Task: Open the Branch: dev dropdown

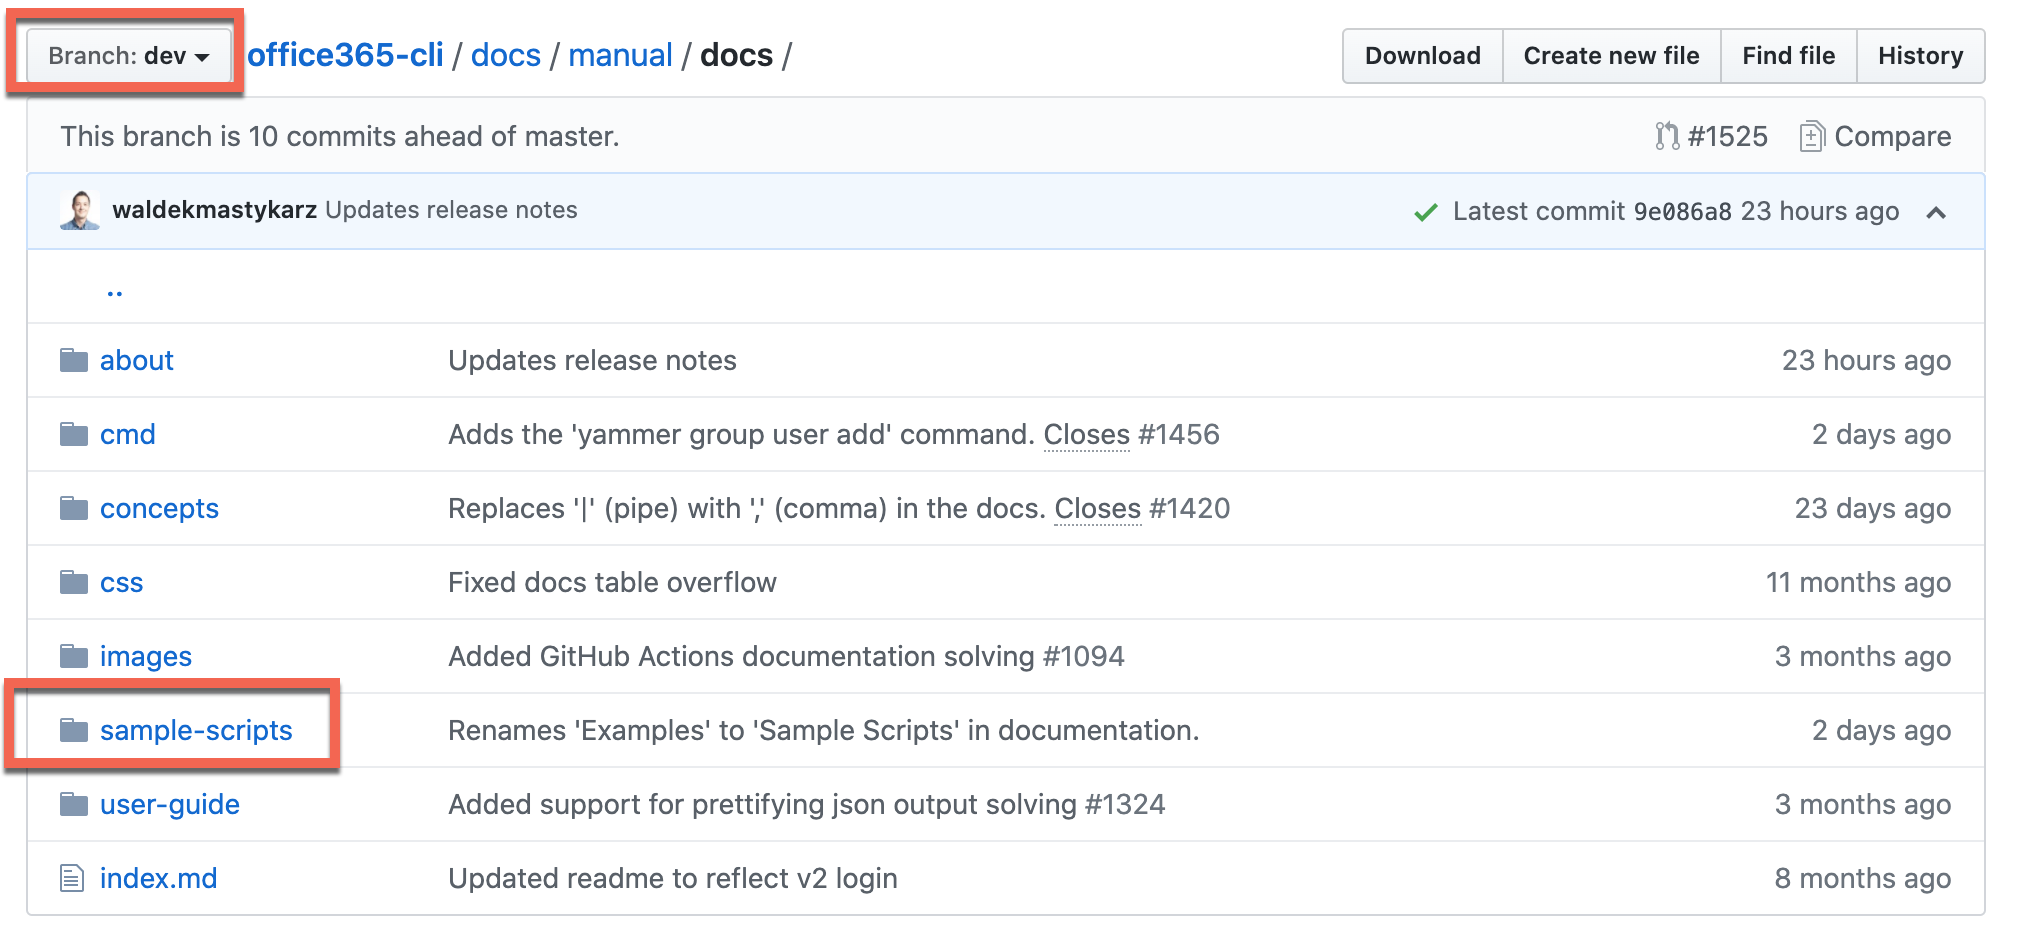Action: pos(128,56)
